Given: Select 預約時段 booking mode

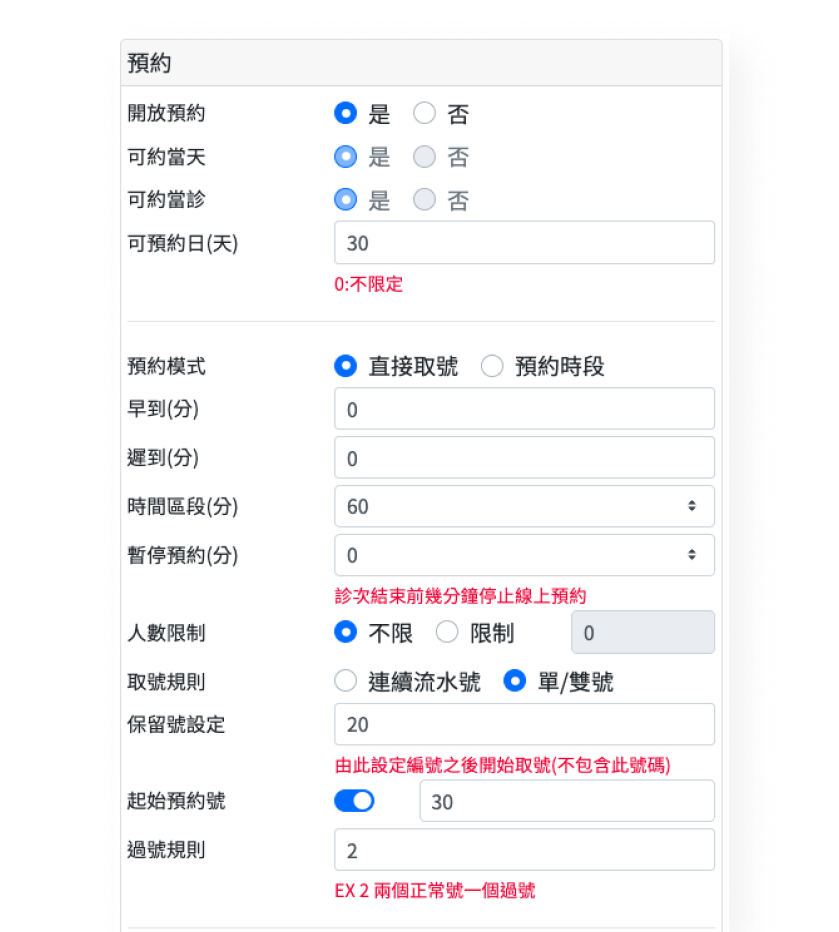Looking at the screenshot, I should [492, 366].
